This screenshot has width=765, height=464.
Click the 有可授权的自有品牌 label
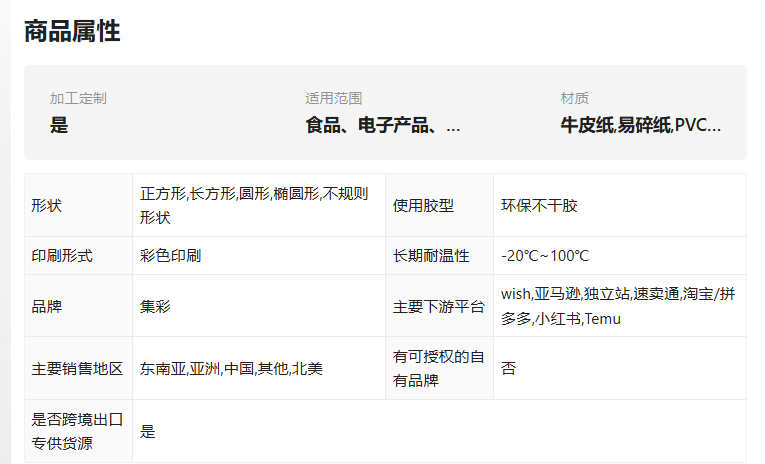439,368
